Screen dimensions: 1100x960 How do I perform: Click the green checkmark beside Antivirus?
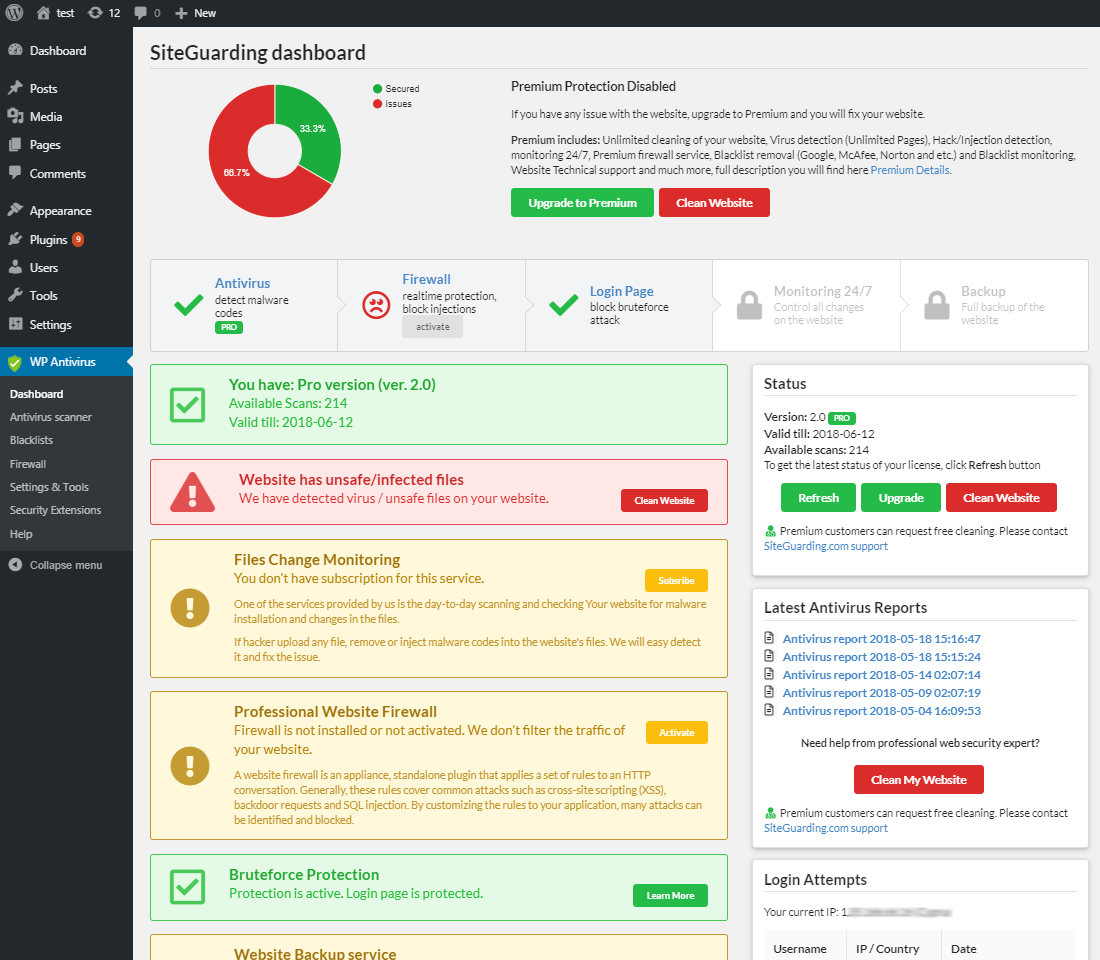(188, 305)
